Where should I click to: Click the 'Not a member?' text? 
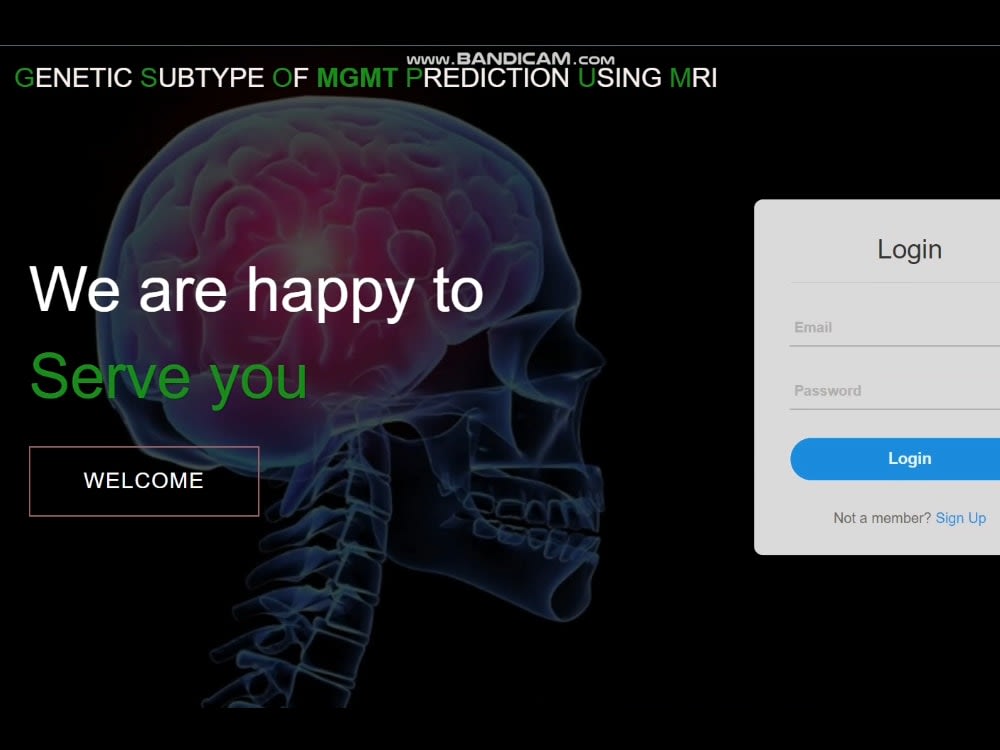click(x=882, y=518)
